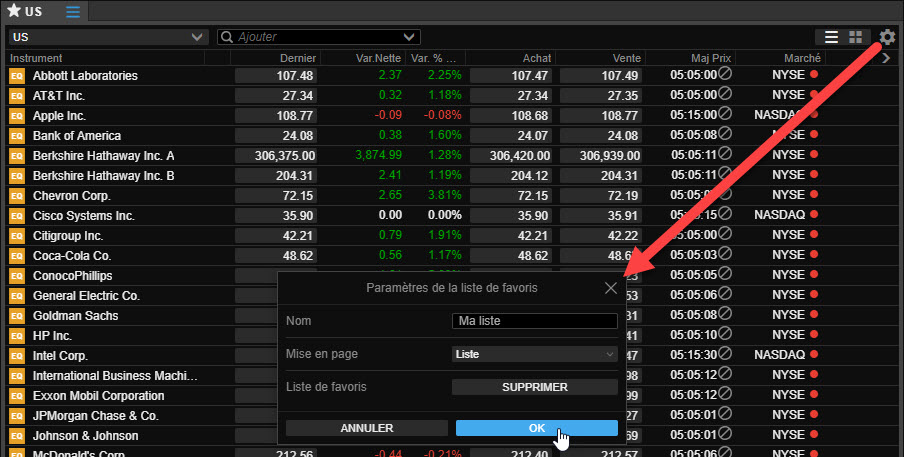Screen dimensions: 904x457
Task: Close the Paramètres de la liste dialog
Action: pyautogui.click(x=611, y=288)
